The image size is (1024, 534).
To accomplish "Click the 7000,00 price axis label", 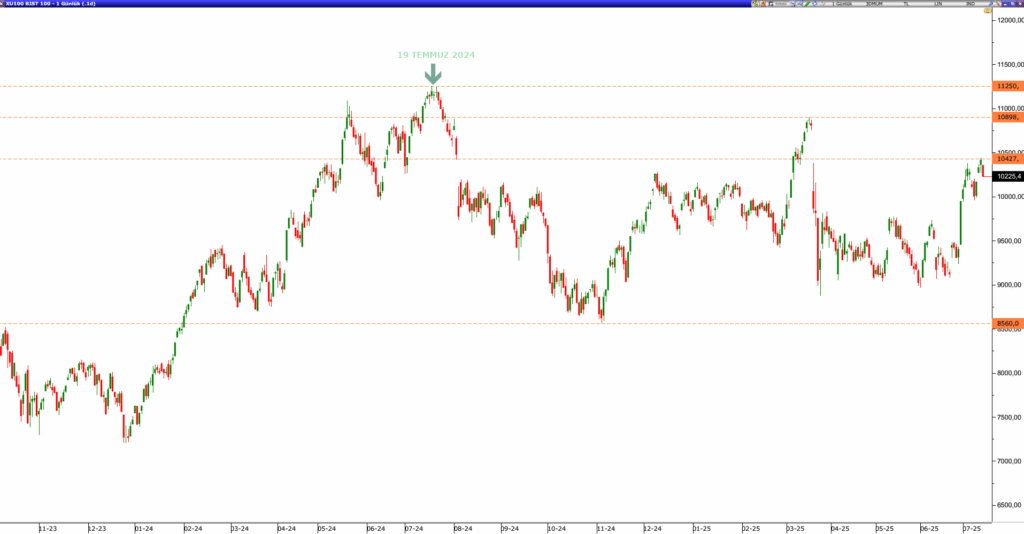I will (1010, 461).
